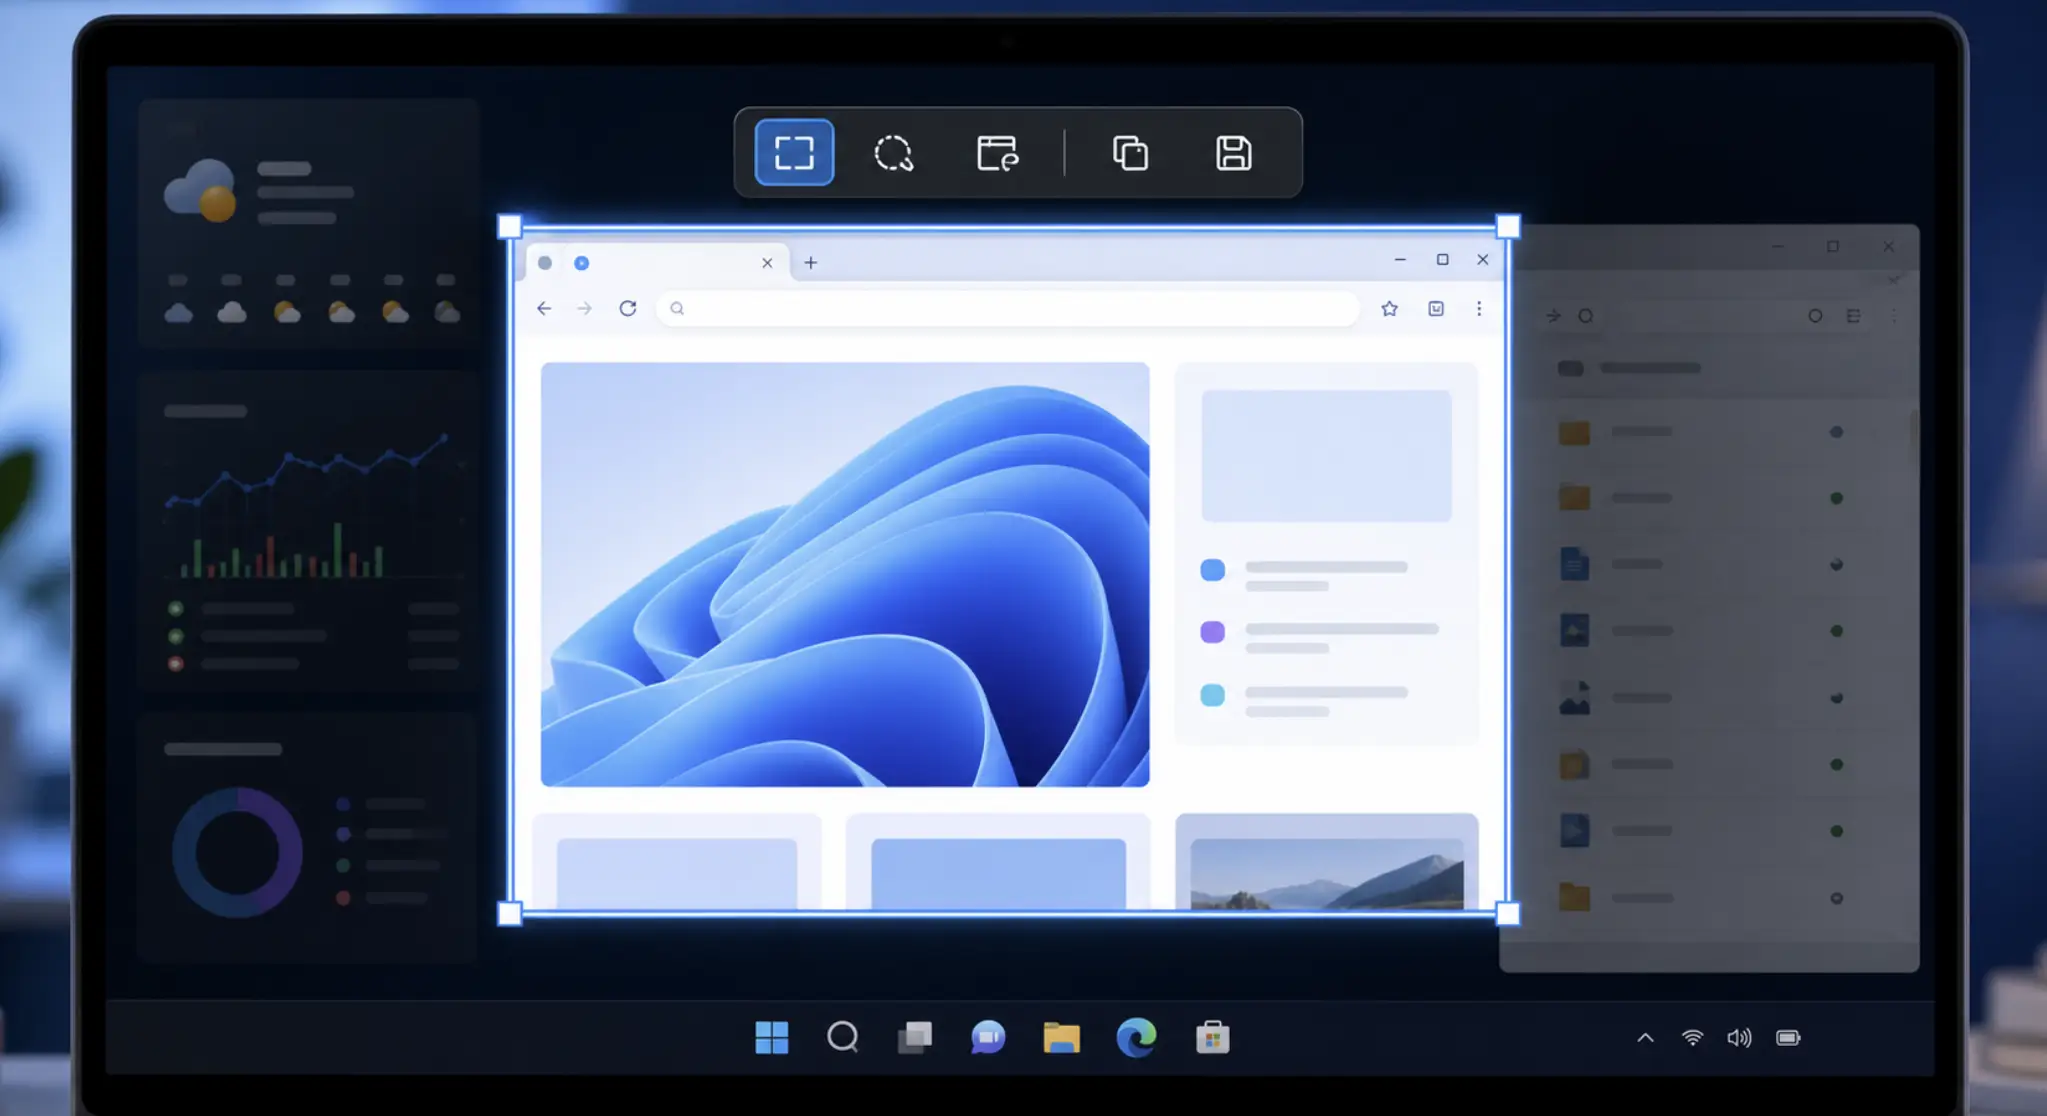Open the browser three-dot menu
The width and height of the screenshot is (2047, 1116).
1479,308
